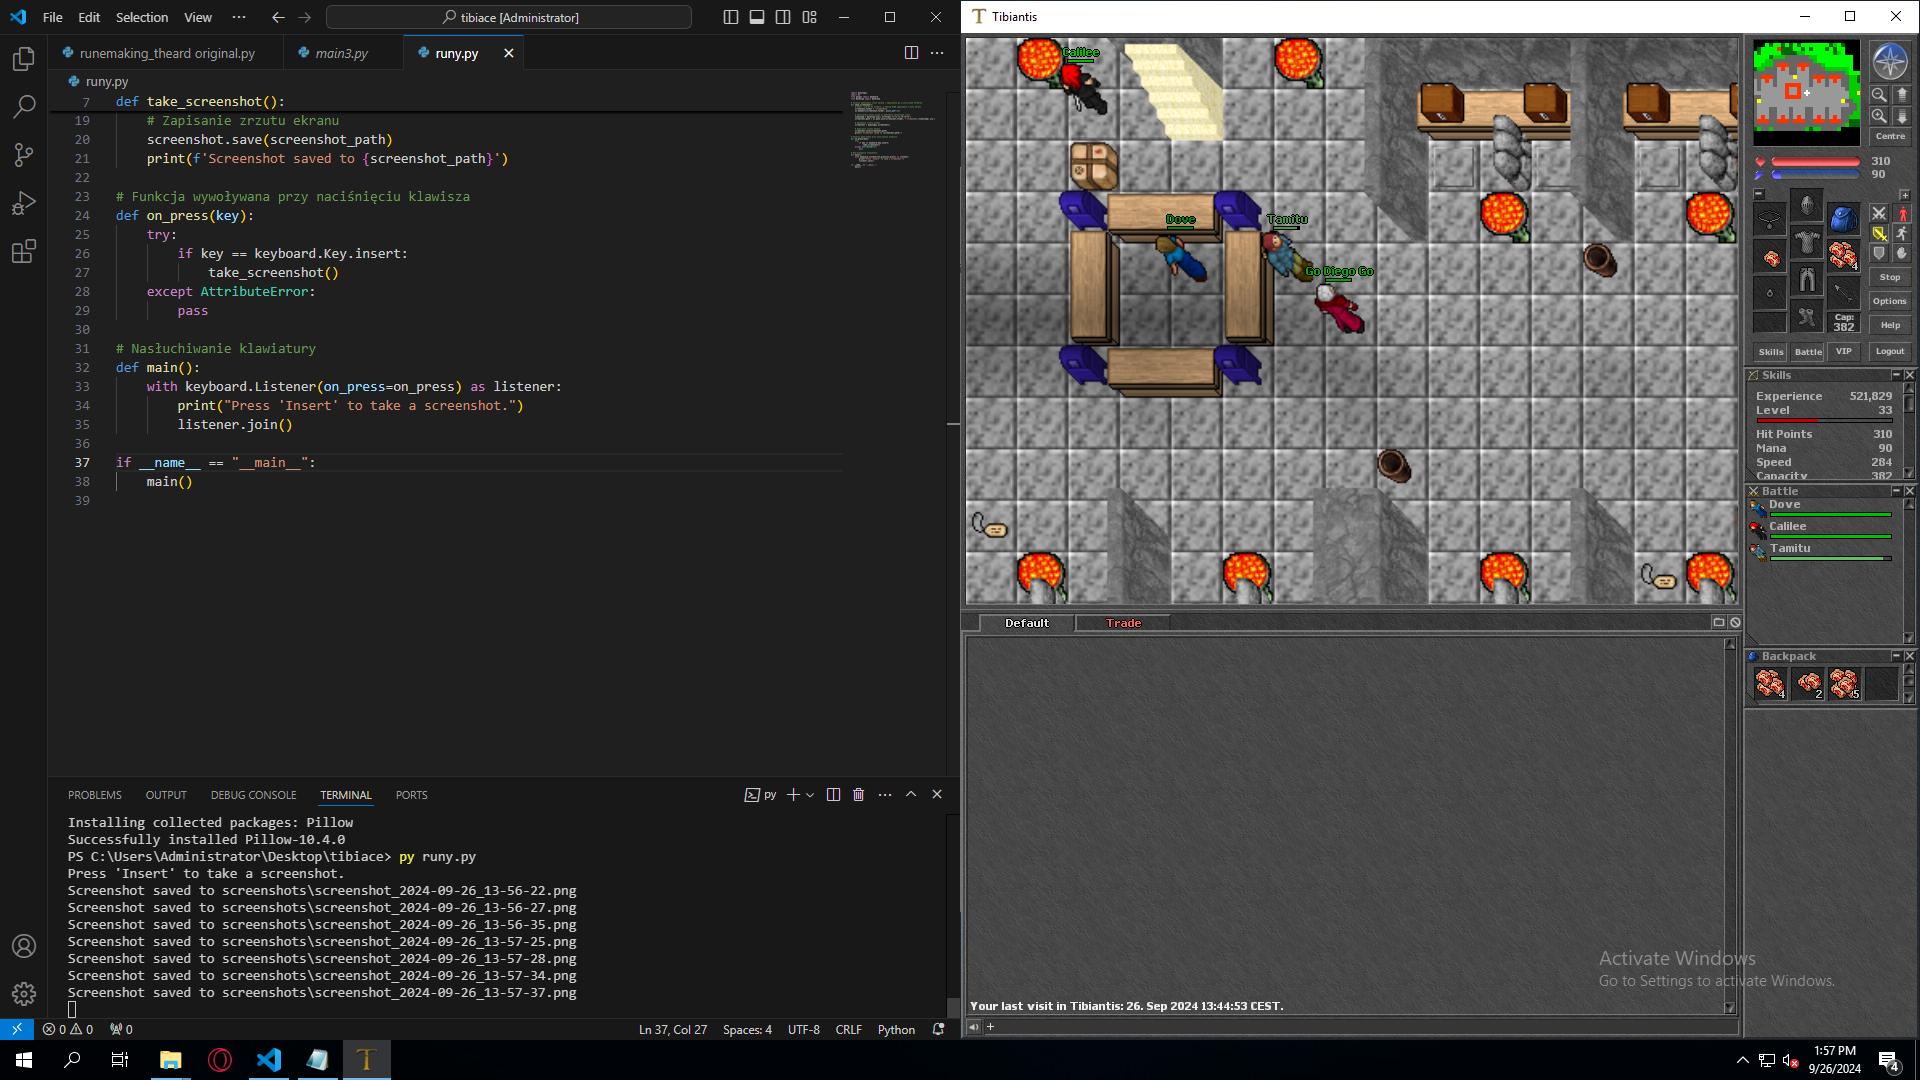Click the amulet equipment slot
This screenshot has width=1920, height=1080.
1769,219
